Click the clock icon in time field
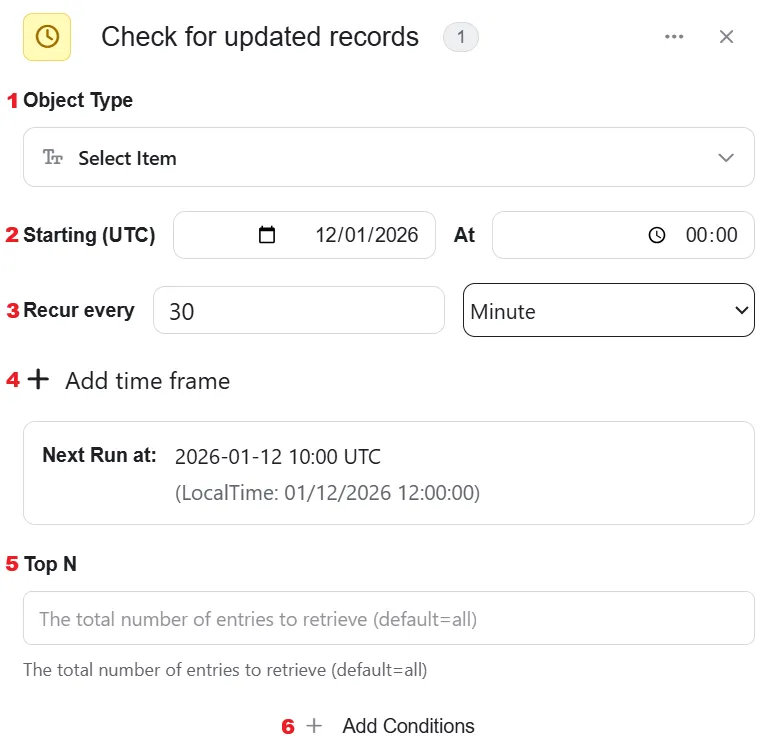778x751 pixels. tap(657, 235)
